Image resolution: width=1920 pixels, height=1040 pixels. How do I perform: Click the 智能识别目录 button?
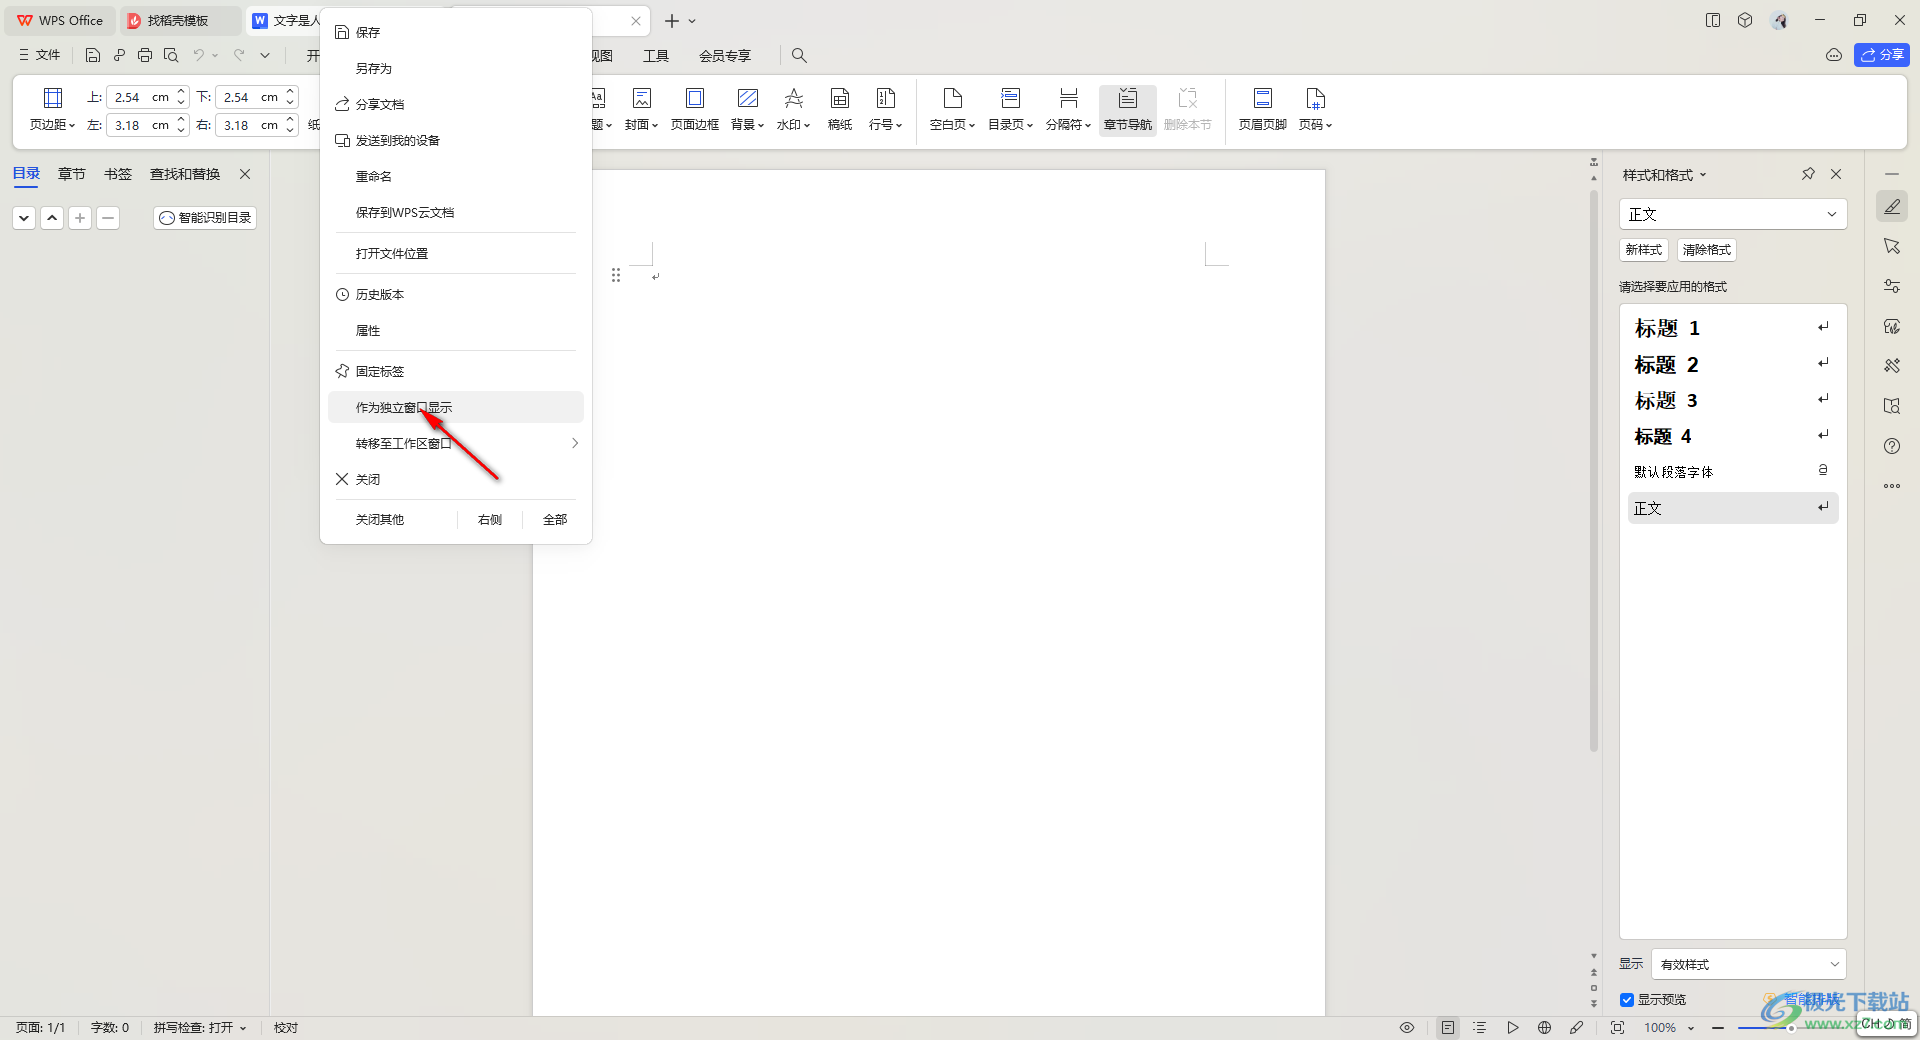tap(205, 217)
